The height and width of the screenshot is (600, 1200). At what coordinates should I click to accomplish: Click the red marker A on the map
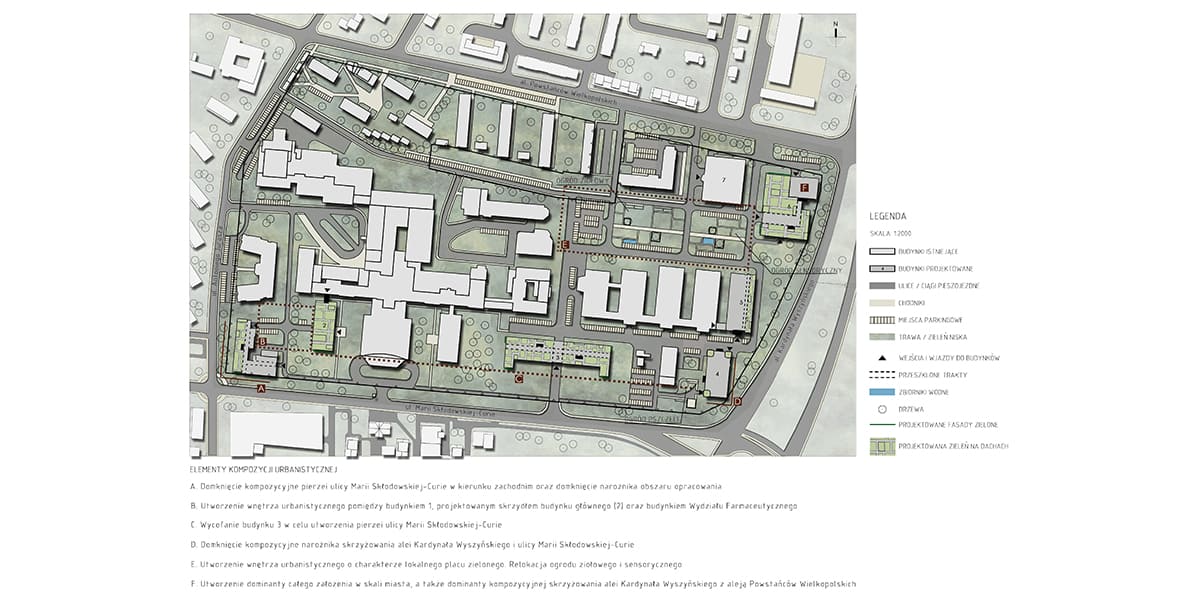261,387
